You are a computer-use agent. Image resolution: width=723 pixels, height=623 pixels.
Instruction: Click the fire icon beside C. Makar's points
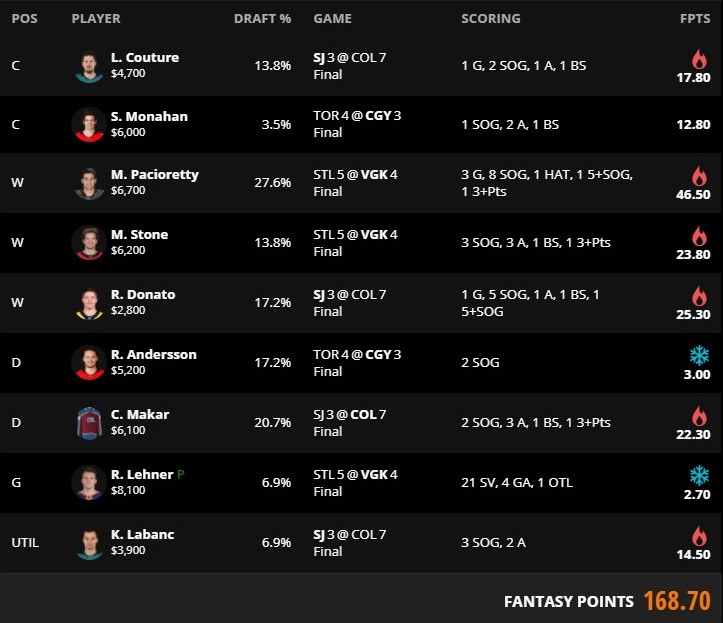[x=698, y=414]
